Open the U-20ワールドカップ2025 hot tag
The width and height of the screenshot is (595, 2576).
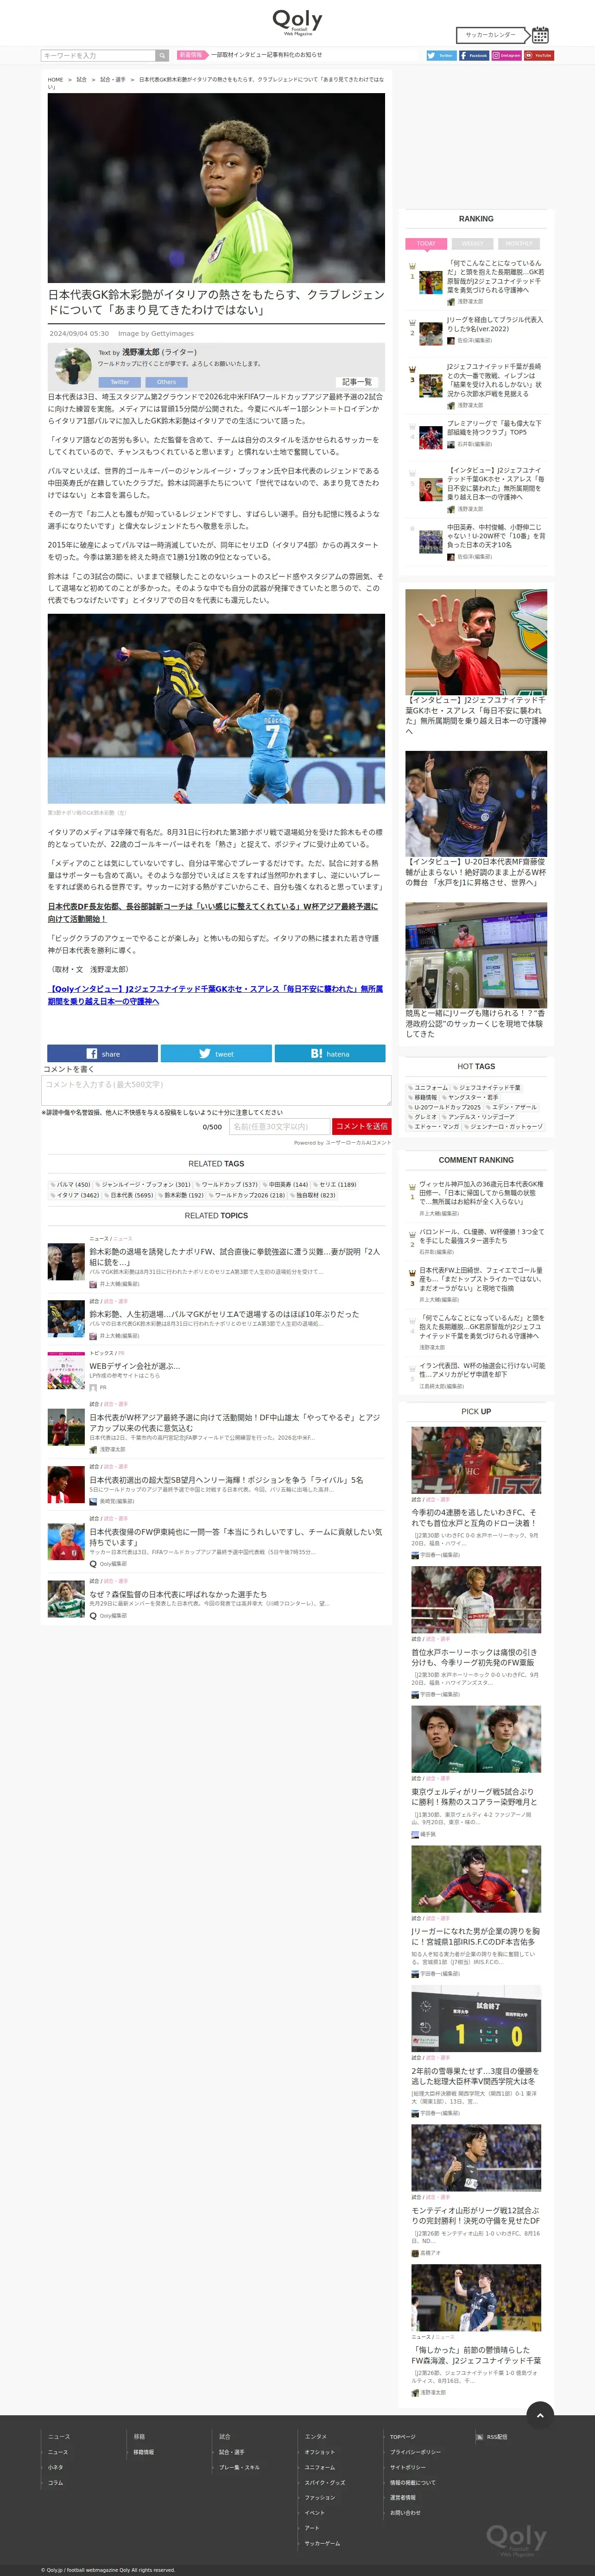[445, 1107]
